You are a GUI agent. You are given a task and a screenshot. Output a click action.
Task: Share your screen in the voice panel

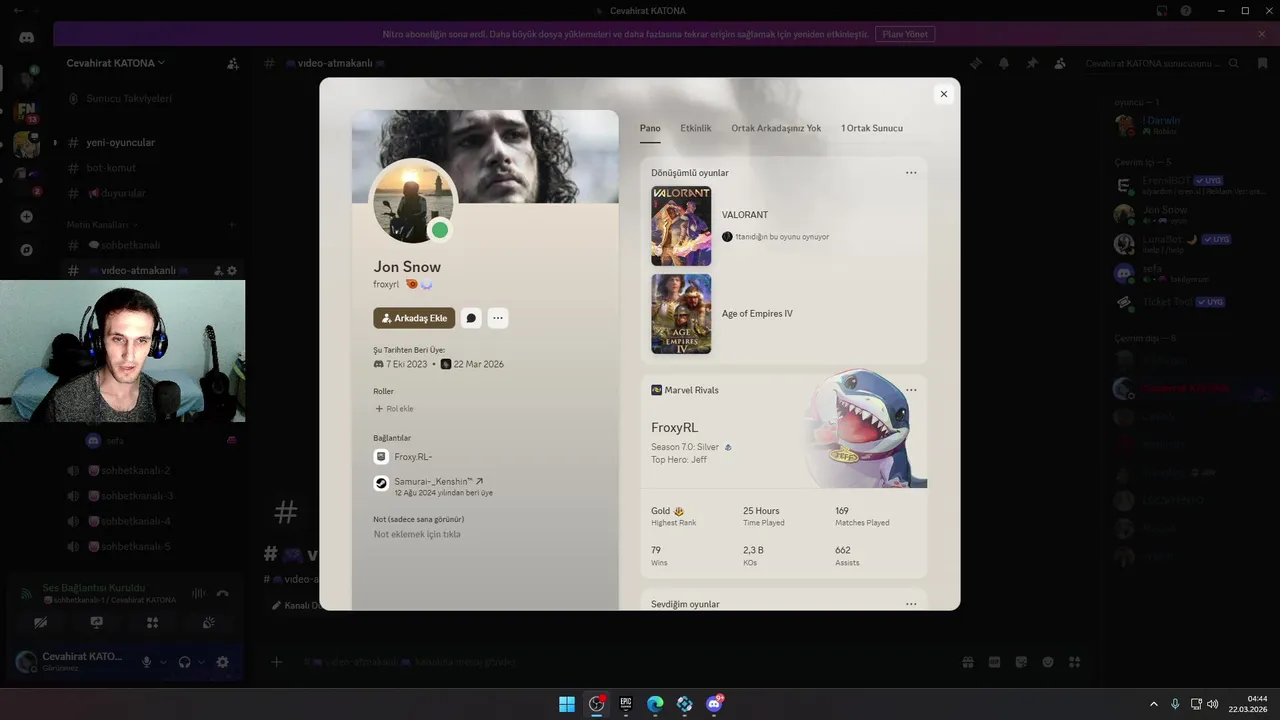96,622
